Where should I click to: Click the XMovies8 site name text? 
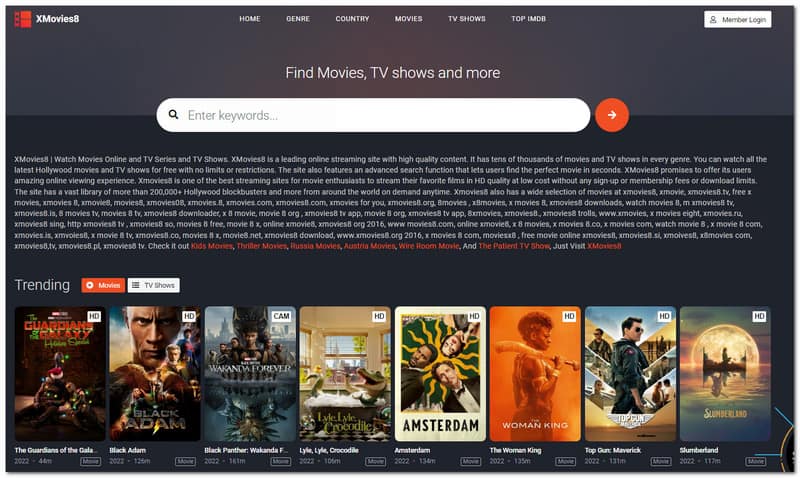tap(58, 19)
